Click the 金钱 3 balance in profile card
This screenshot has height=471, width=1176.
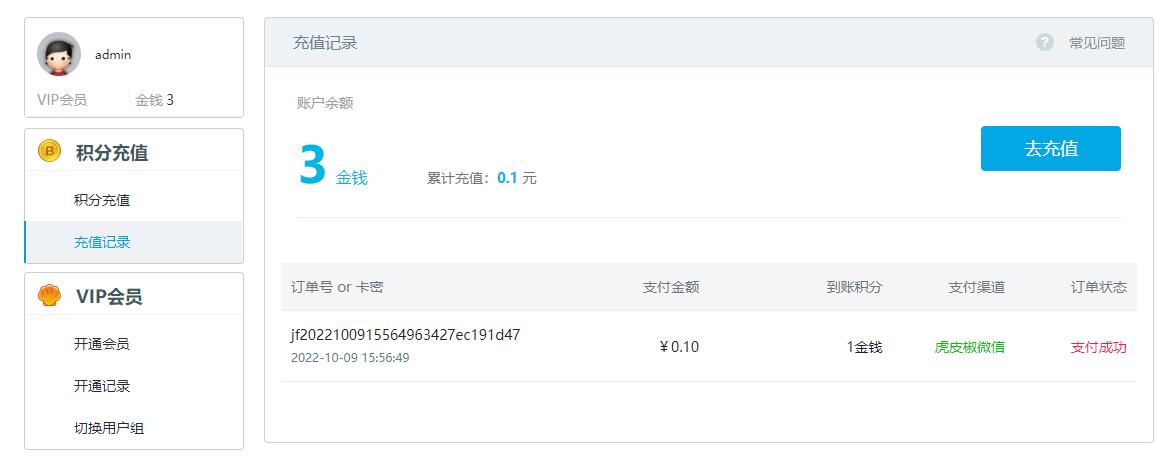click(x=154, y=100)
